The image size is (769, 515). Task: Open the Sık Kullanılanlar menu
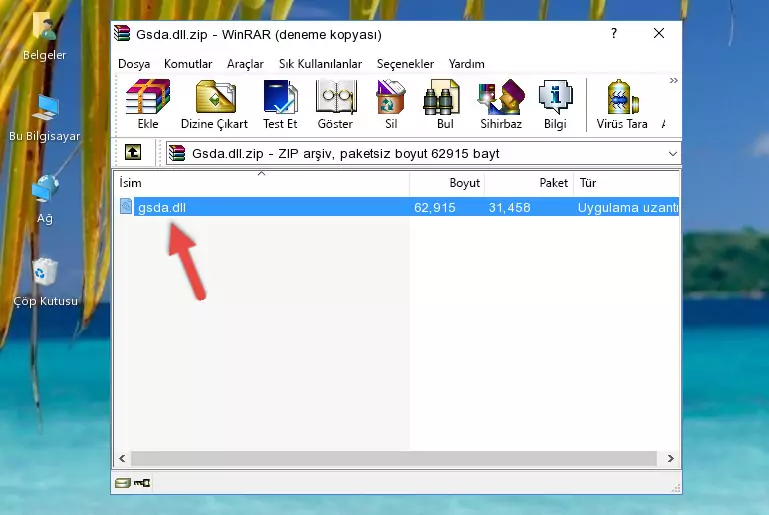(320, 64)
